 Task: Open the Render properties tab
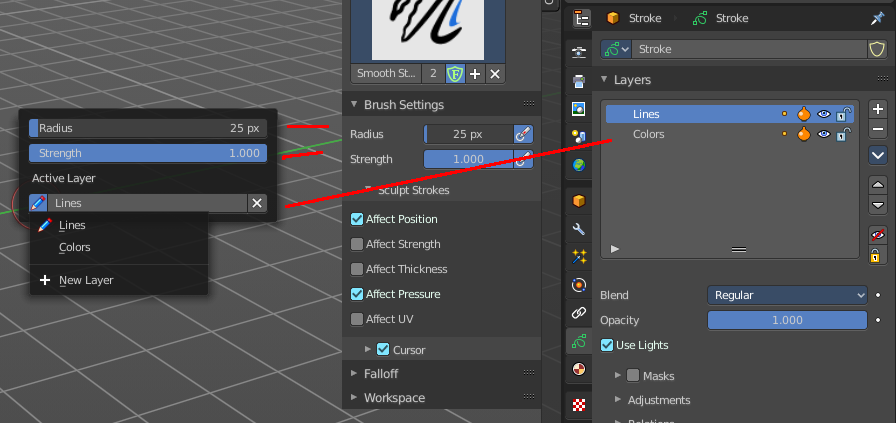[x=579, y=53]
